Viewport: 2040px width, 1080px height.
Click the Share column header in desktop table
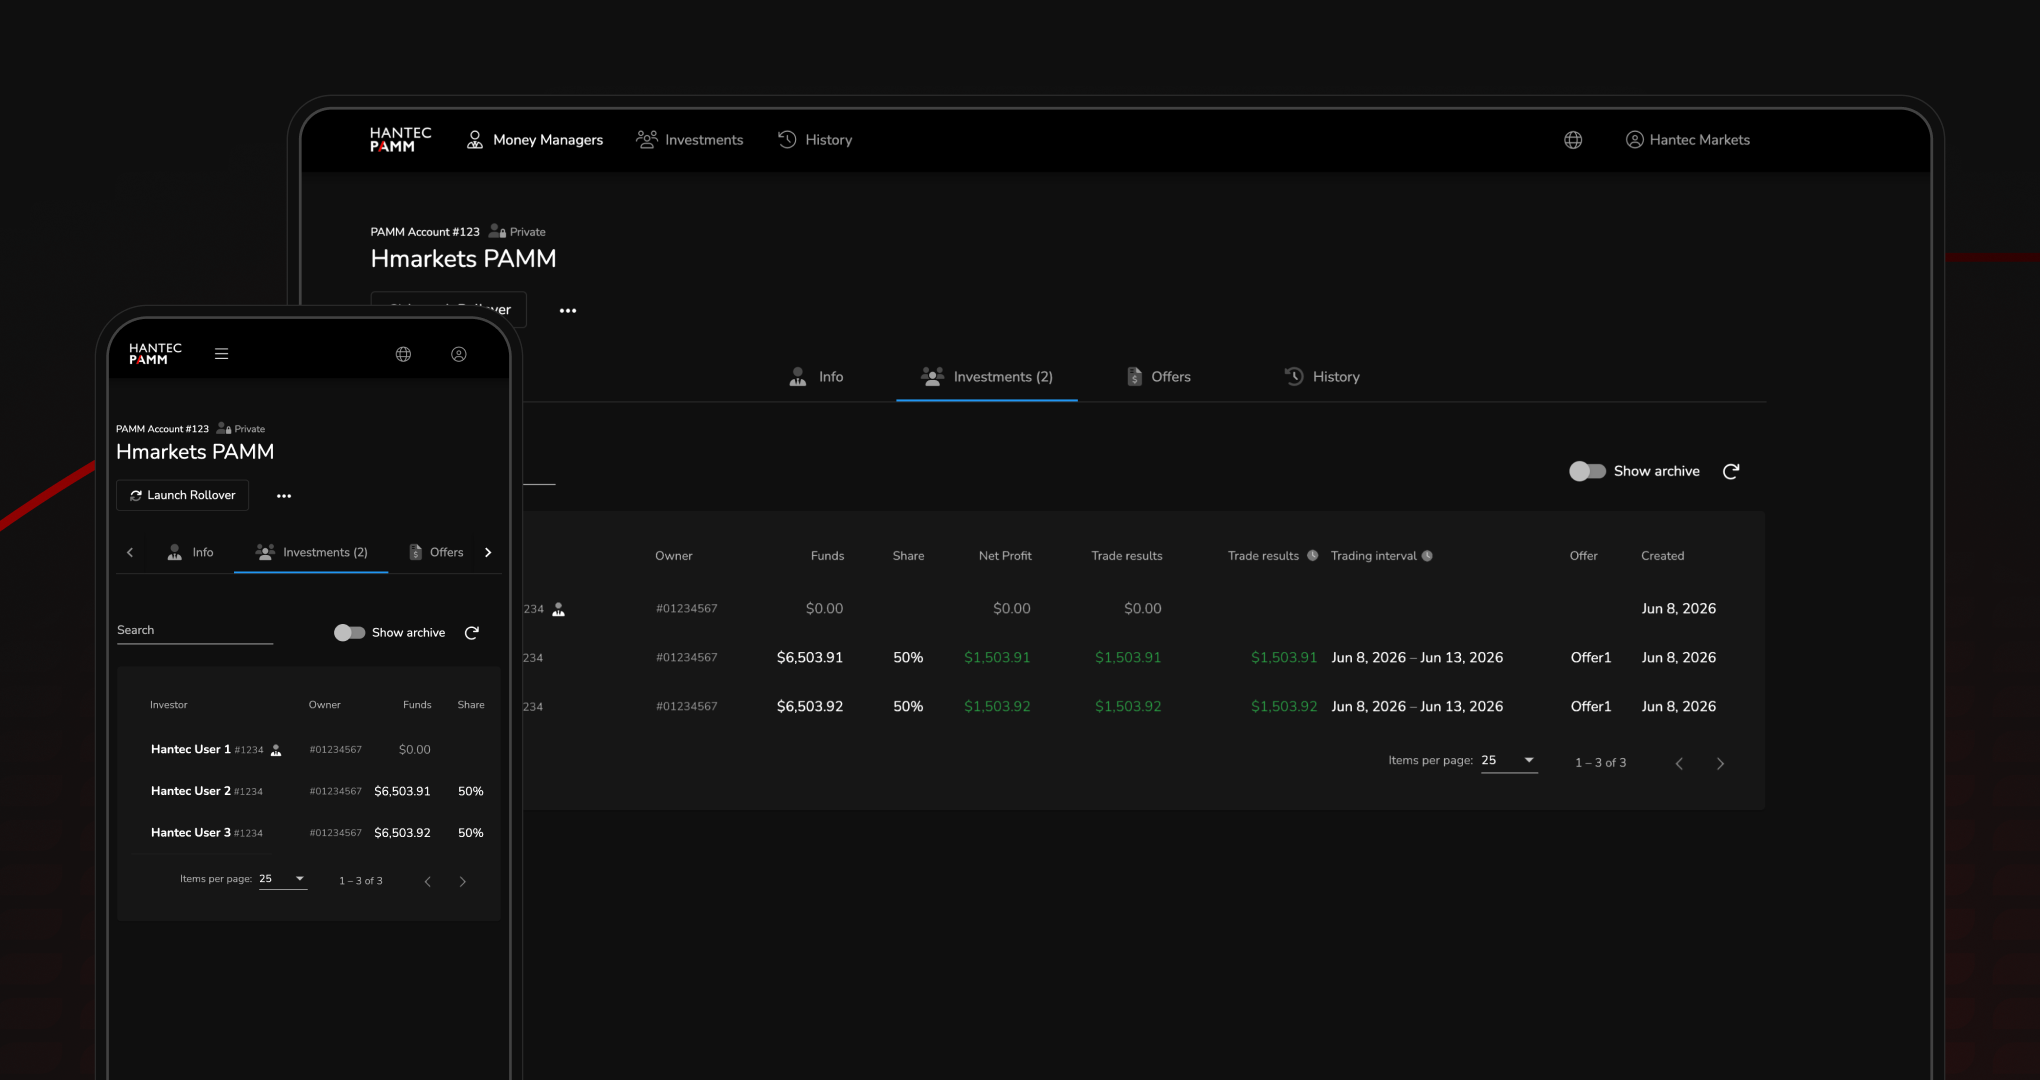coord(908,556)
